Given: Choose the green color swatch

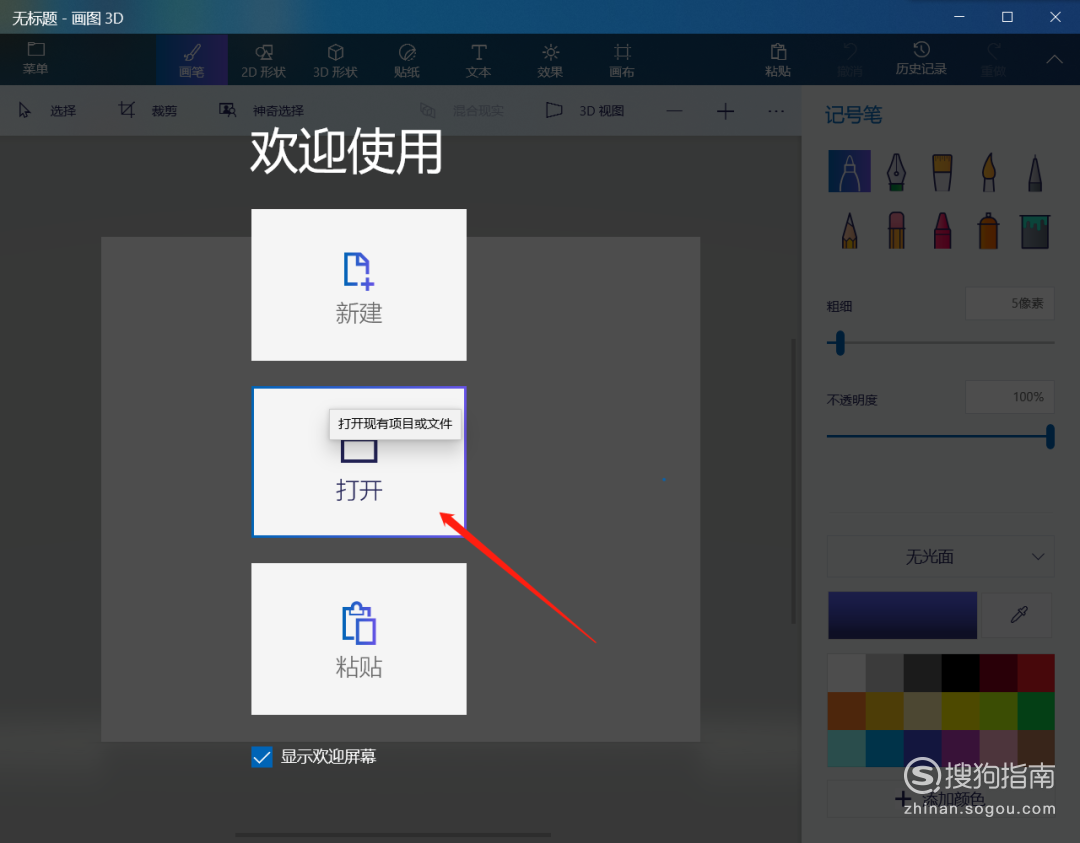Looking at the screenshot, I should (x=1036, y=711).
